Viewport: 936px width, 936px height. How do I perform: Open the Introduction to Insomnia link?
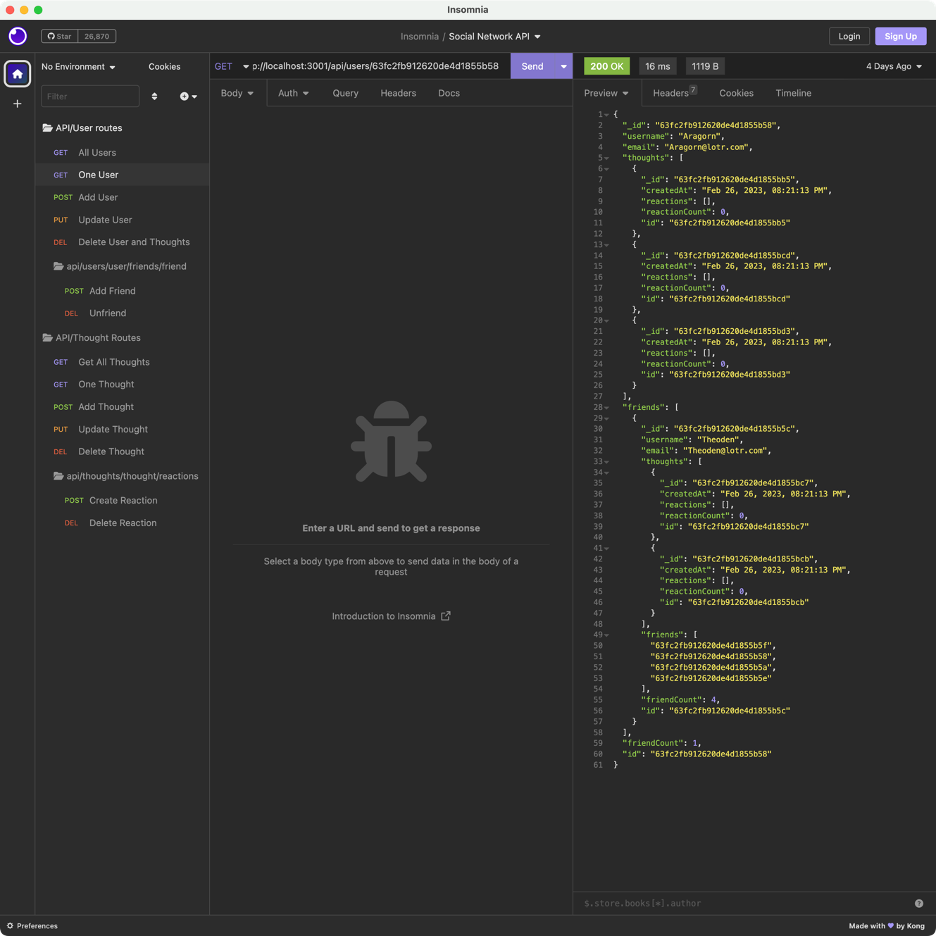click(390, 617)
